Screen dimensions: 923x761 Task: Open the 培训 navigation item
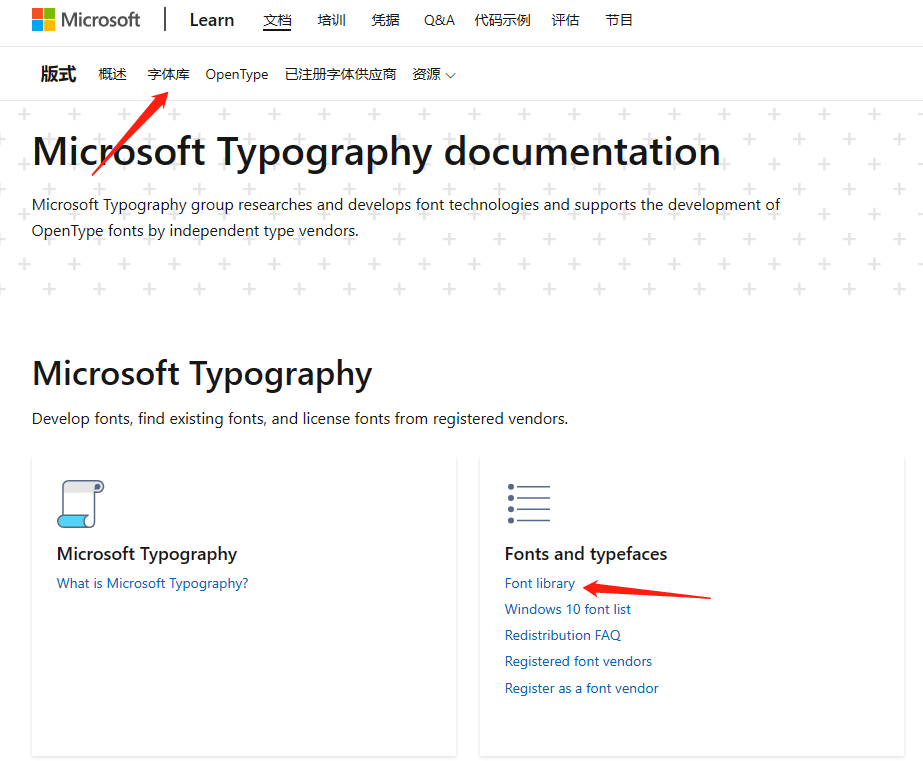point(331,20)
